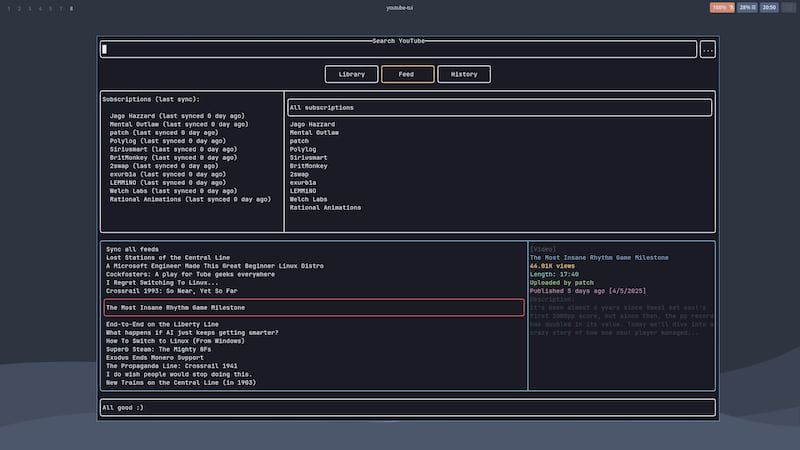Click the 20:50 clock in top bar

click(769, 7)
